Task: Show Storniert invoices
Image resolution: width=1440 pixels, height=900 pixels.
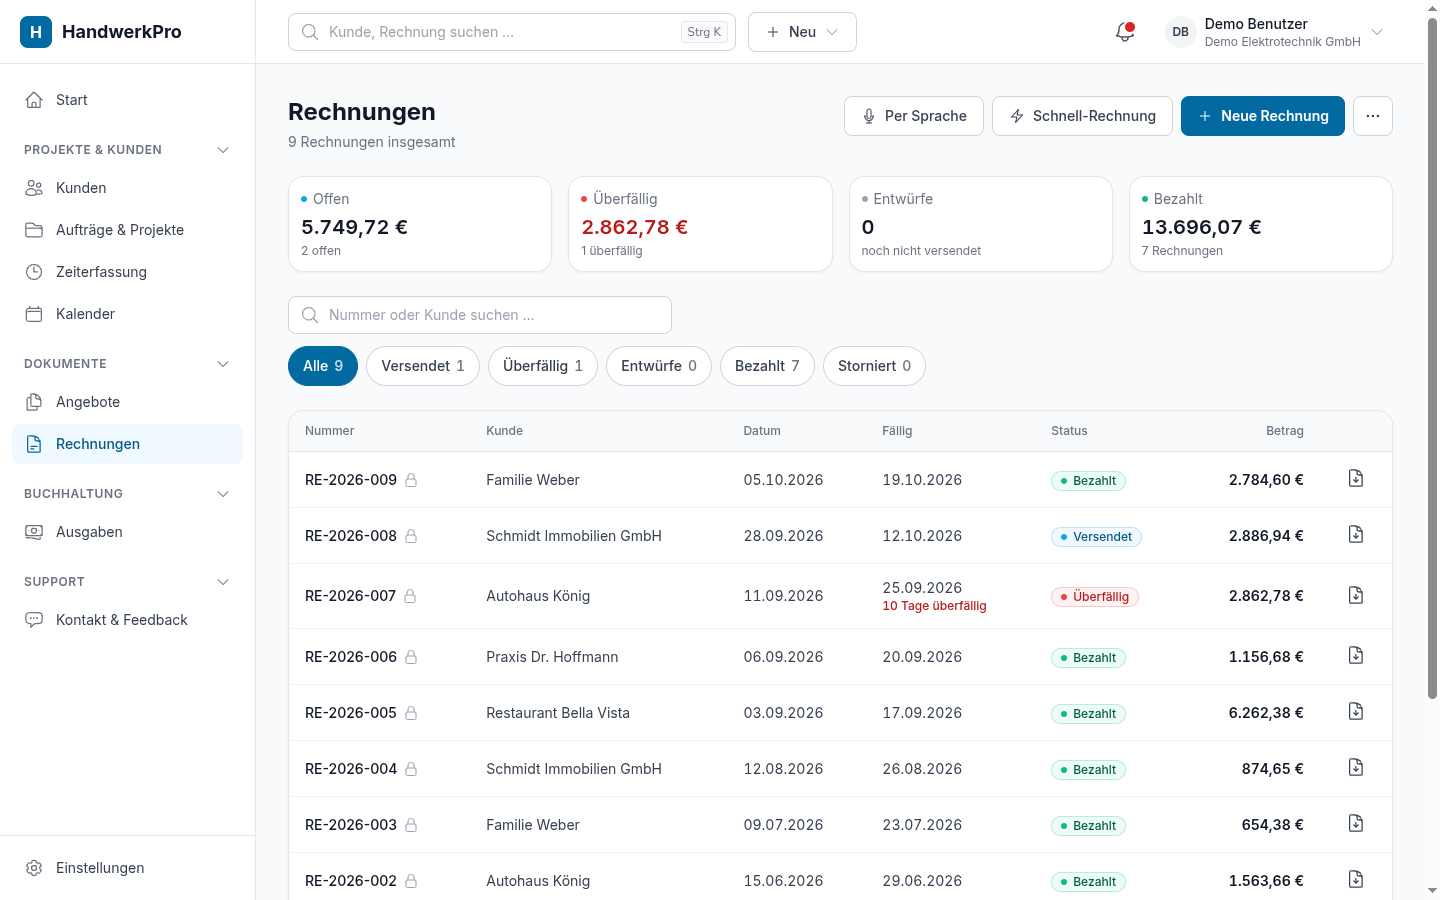Action: pyautogui.click(x=874, y=366)
